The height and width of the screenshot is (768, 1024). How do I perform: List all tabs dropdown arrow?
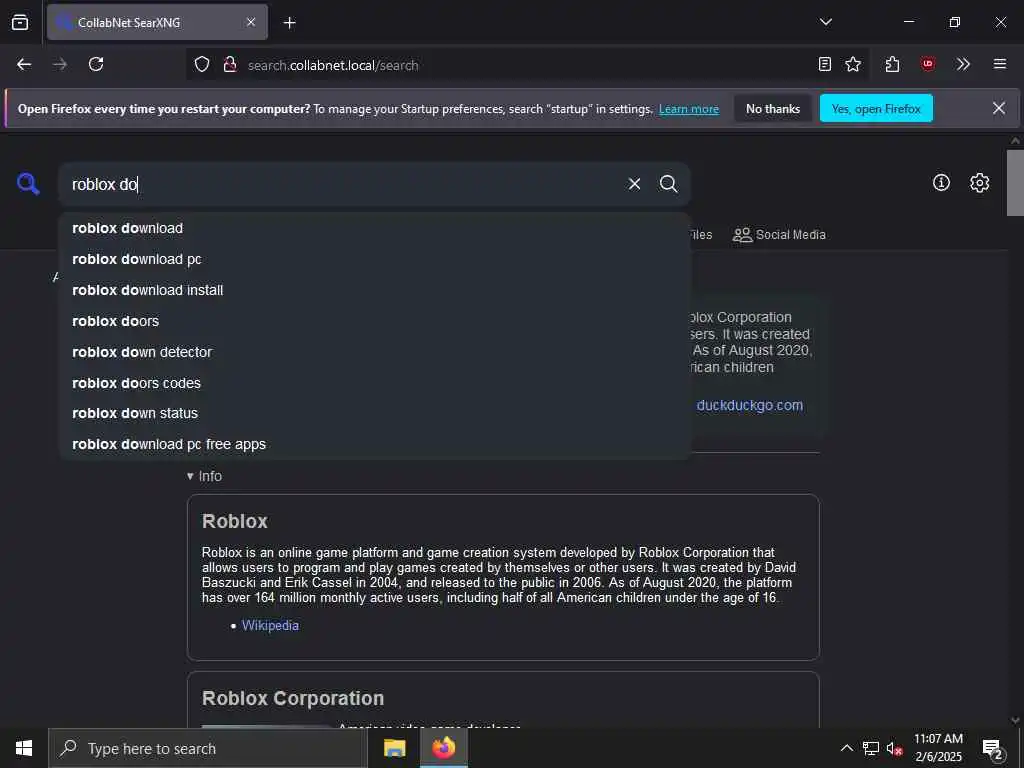tap(826, 22)
